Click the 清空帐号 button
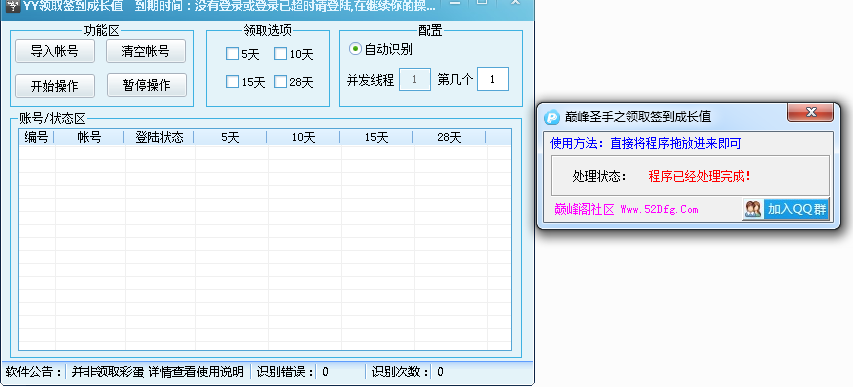The width and height of the screenshot is (853, 387). (x=146, y=51)
